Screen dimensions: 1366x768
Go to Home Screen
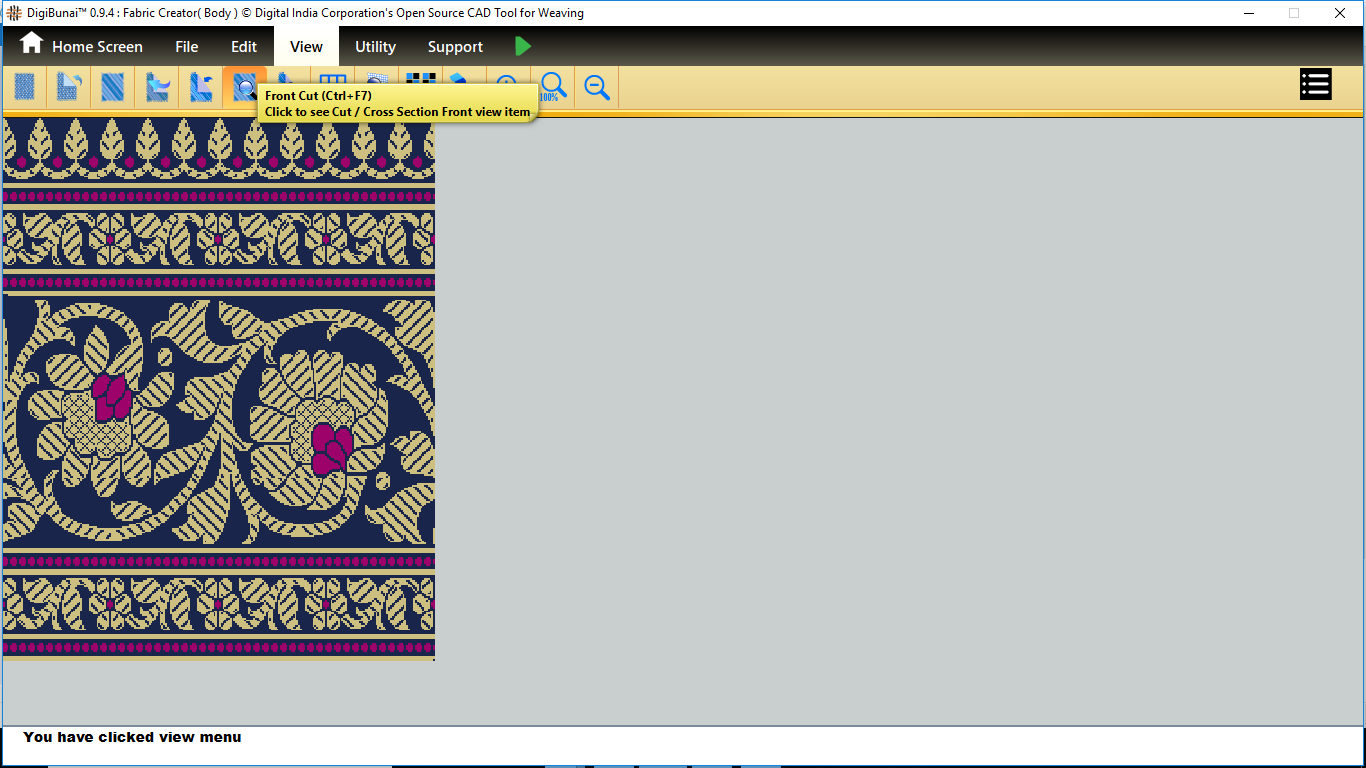[81, 46]
